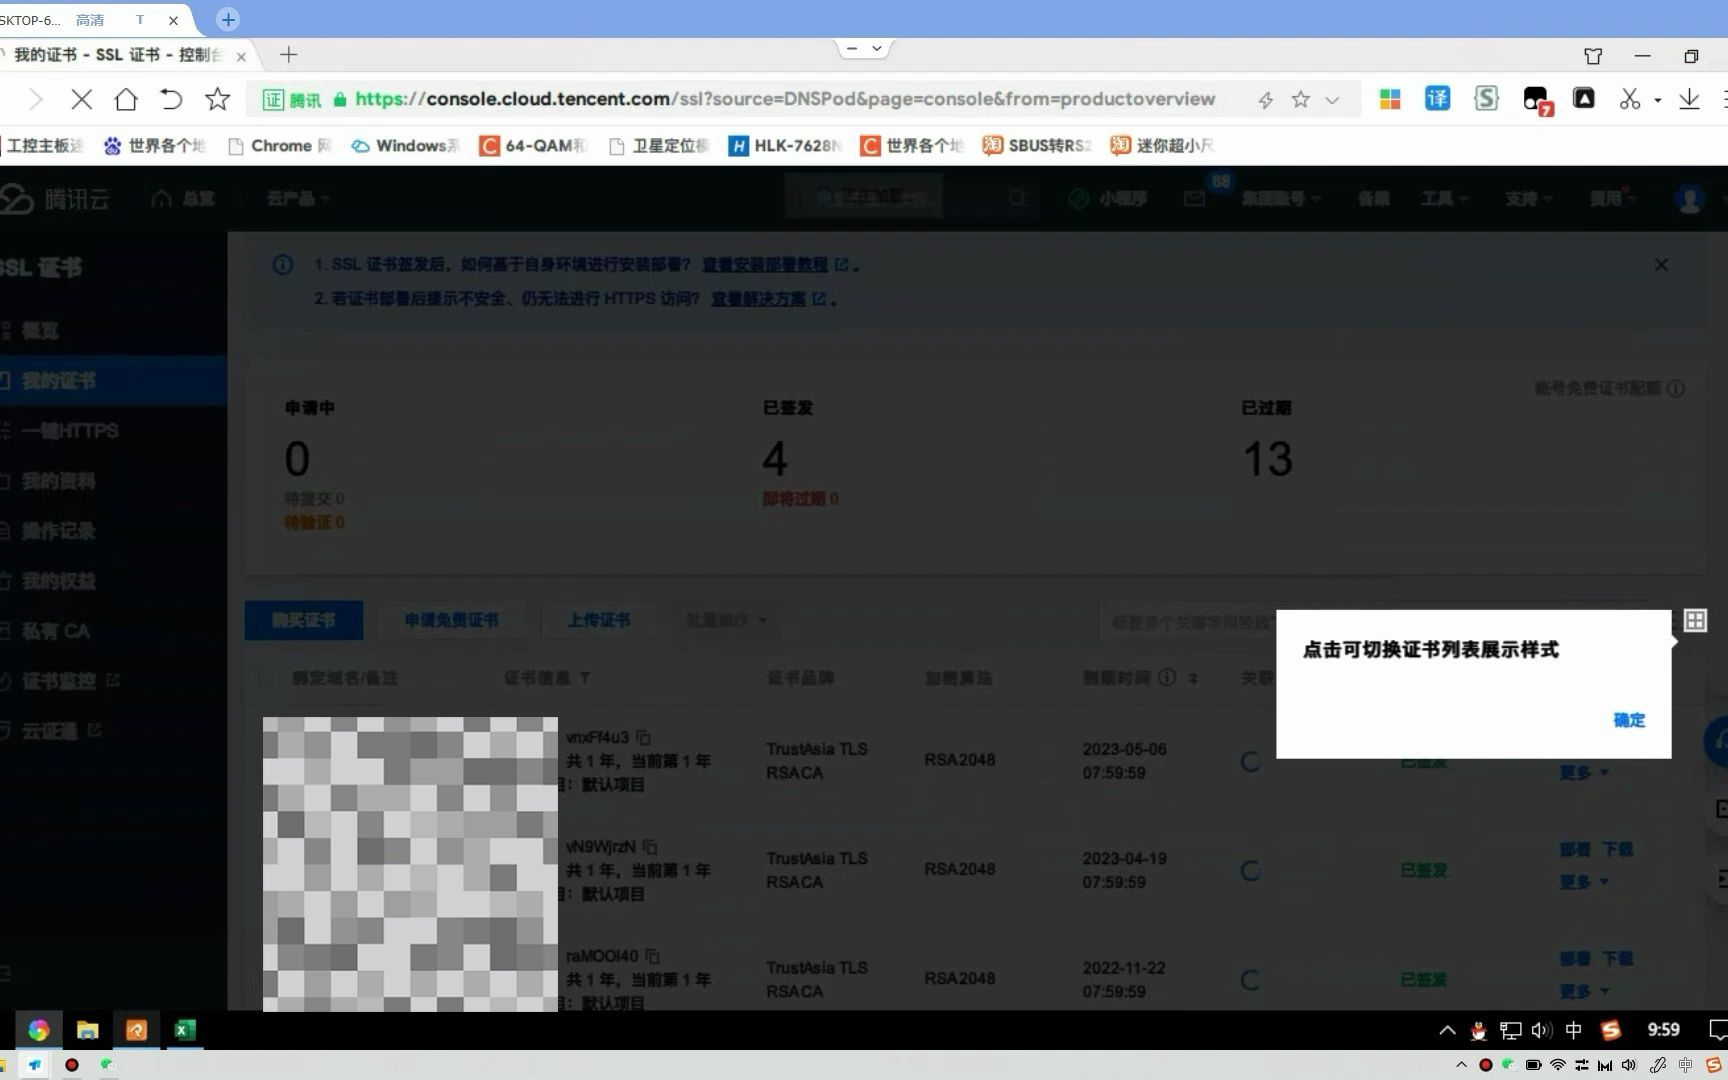Click the bookmark star icon in the address bar
The height and width of the screenshot is (1080, 1728).
[1299, 99]
